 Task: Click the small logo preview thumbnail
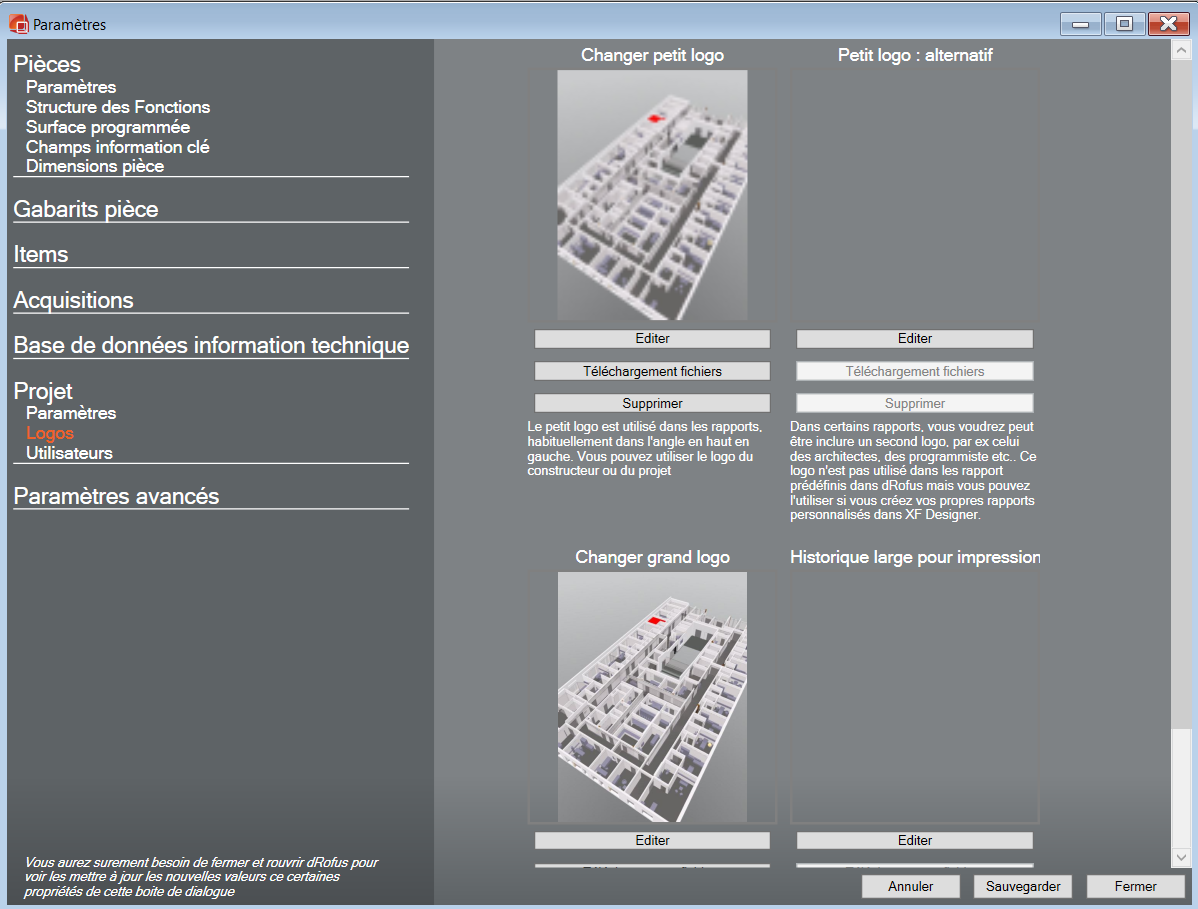pos(652,195)
